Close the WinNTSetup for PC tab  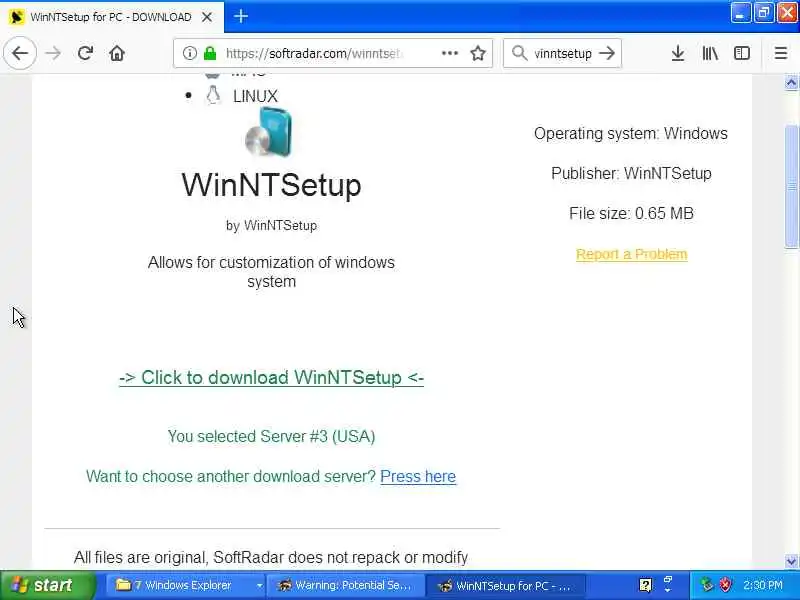[x=207, y=17]
